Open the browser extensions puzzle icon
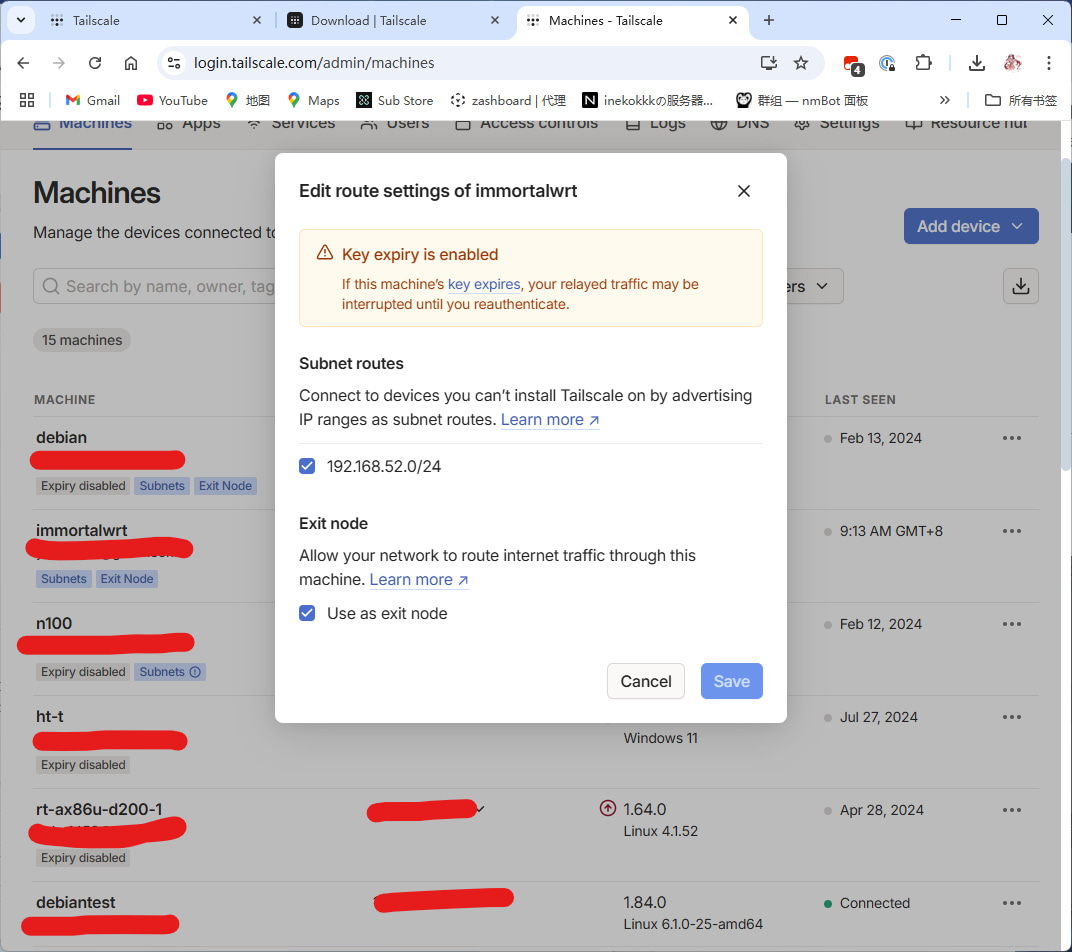1072x952 pixels. coord(923,63)
